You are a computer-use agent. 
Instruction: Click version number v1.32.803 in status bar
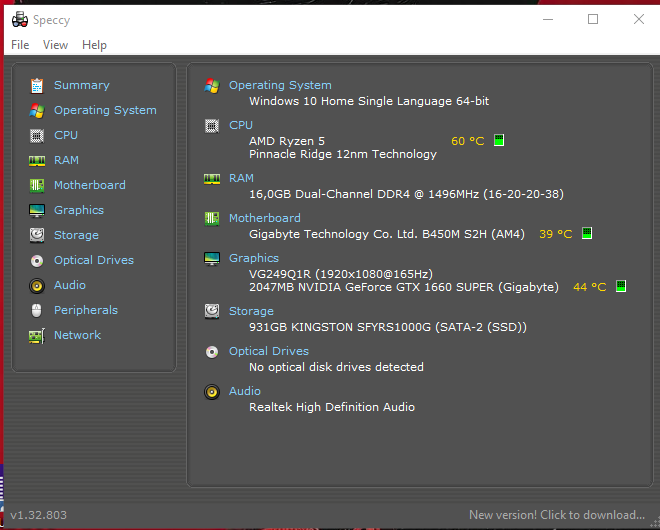click(38, 515)
